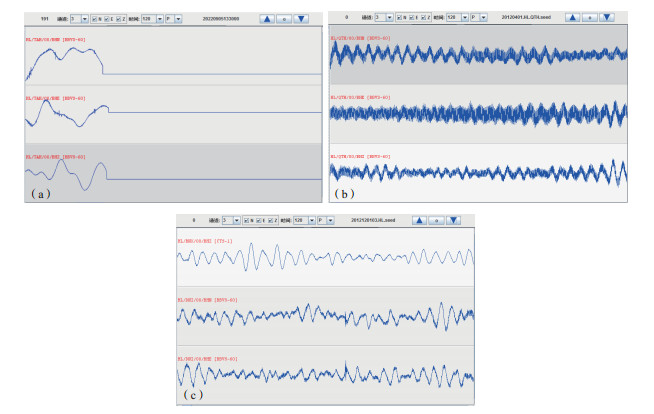Click the up arrow button in panel (a)
The image size is (654, 414).
coord(268,18)
